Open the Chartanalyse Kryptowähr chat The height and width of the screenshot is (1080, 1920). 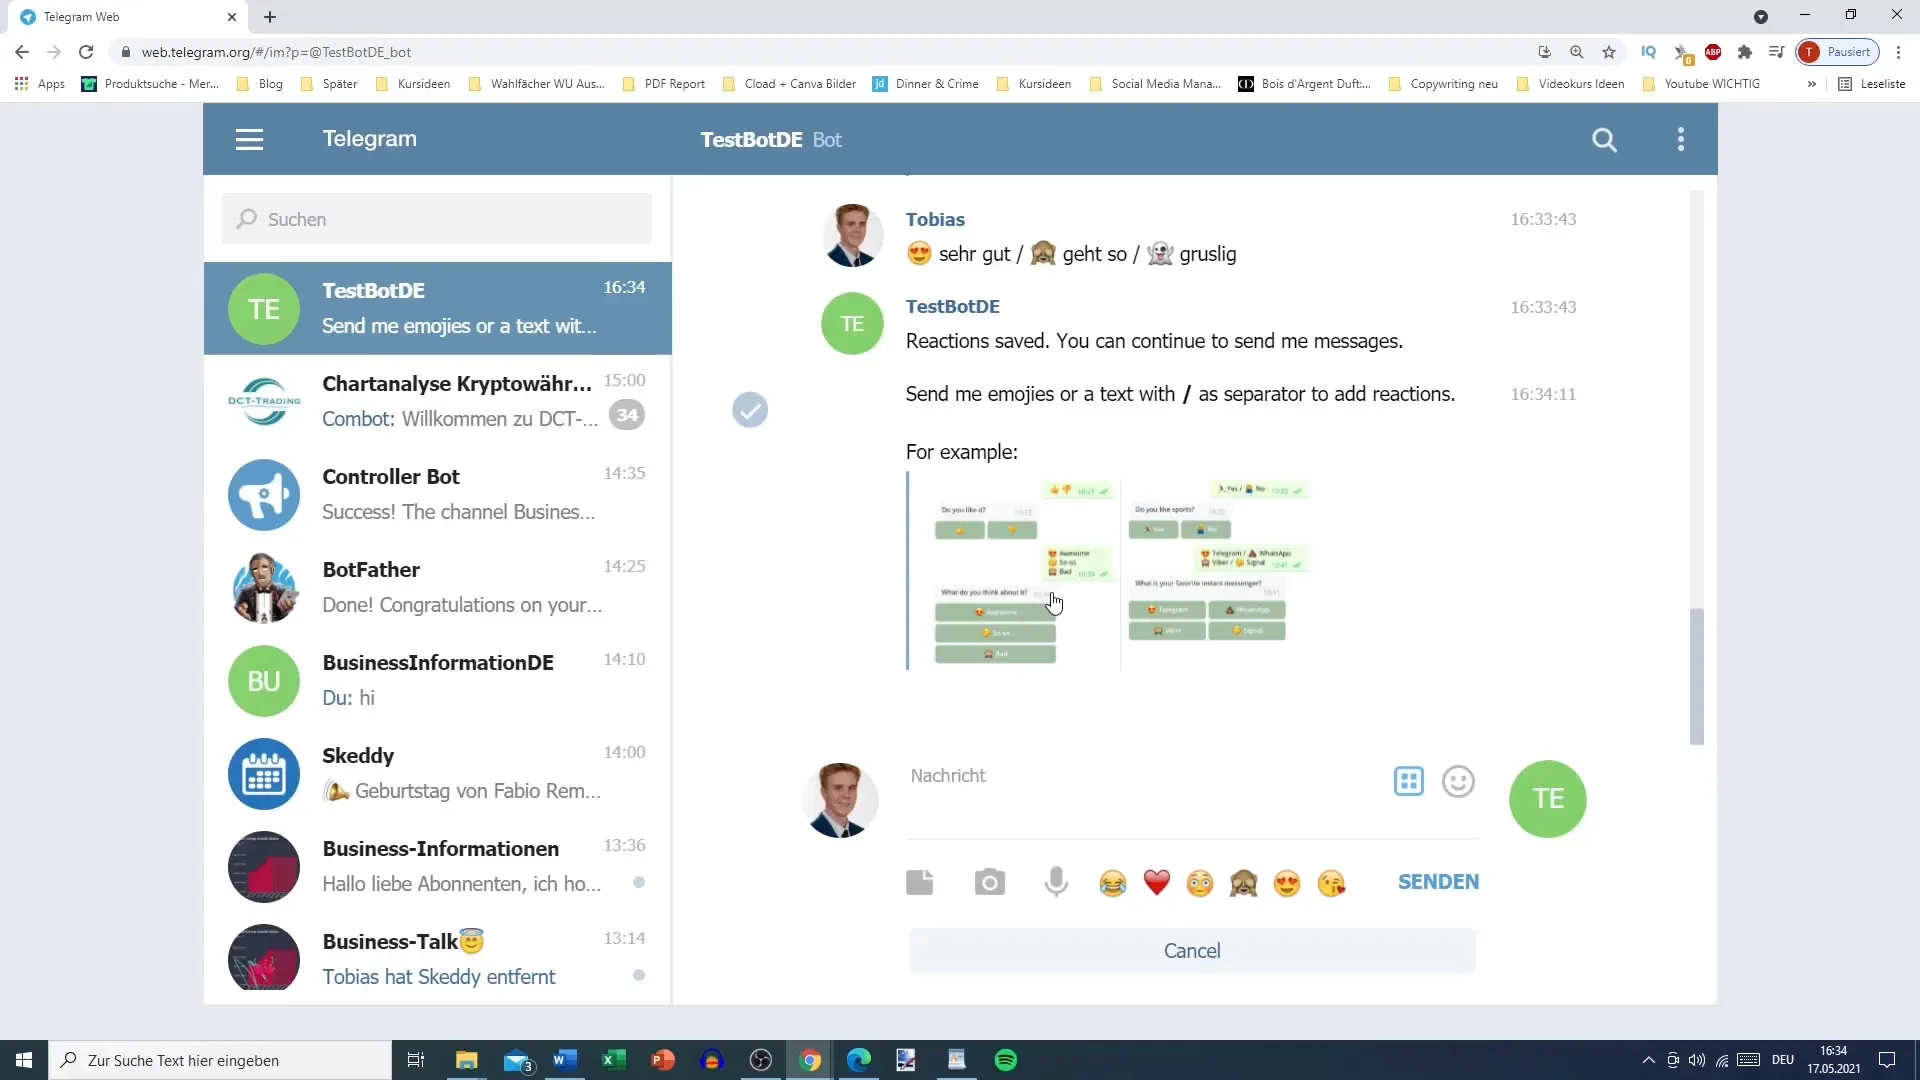439,400
